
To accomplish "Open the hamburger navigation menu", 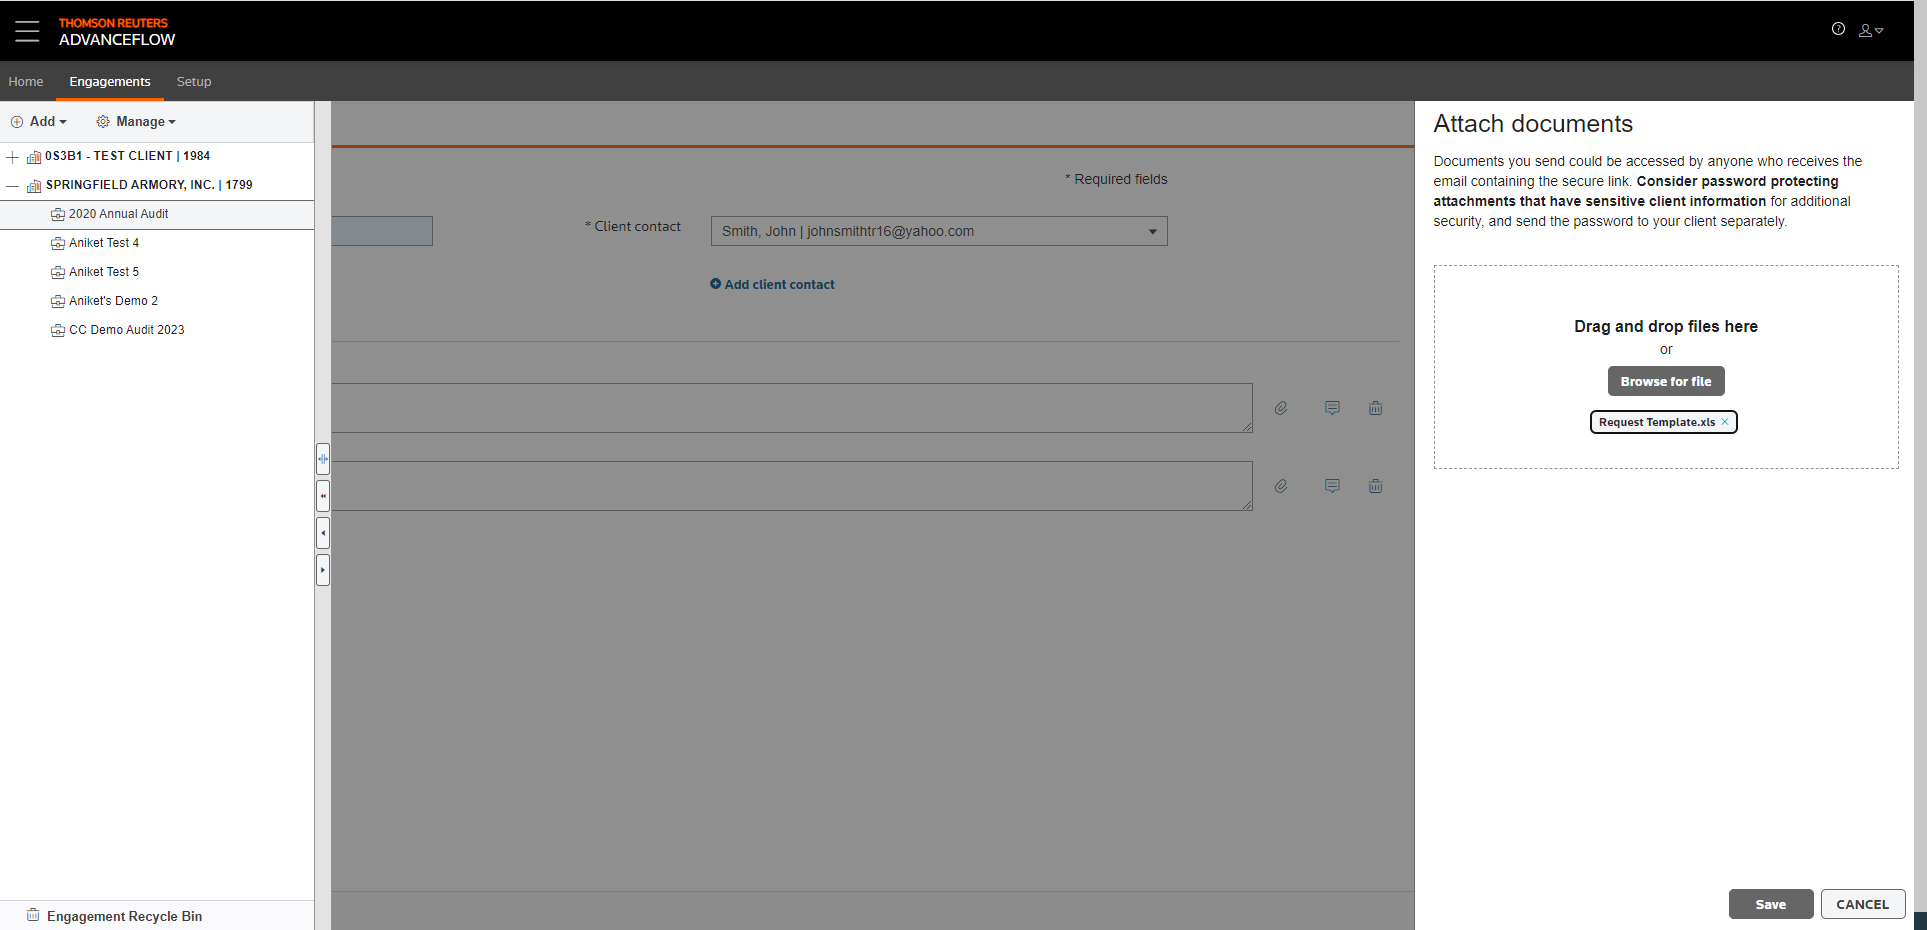I will (27, 31).
